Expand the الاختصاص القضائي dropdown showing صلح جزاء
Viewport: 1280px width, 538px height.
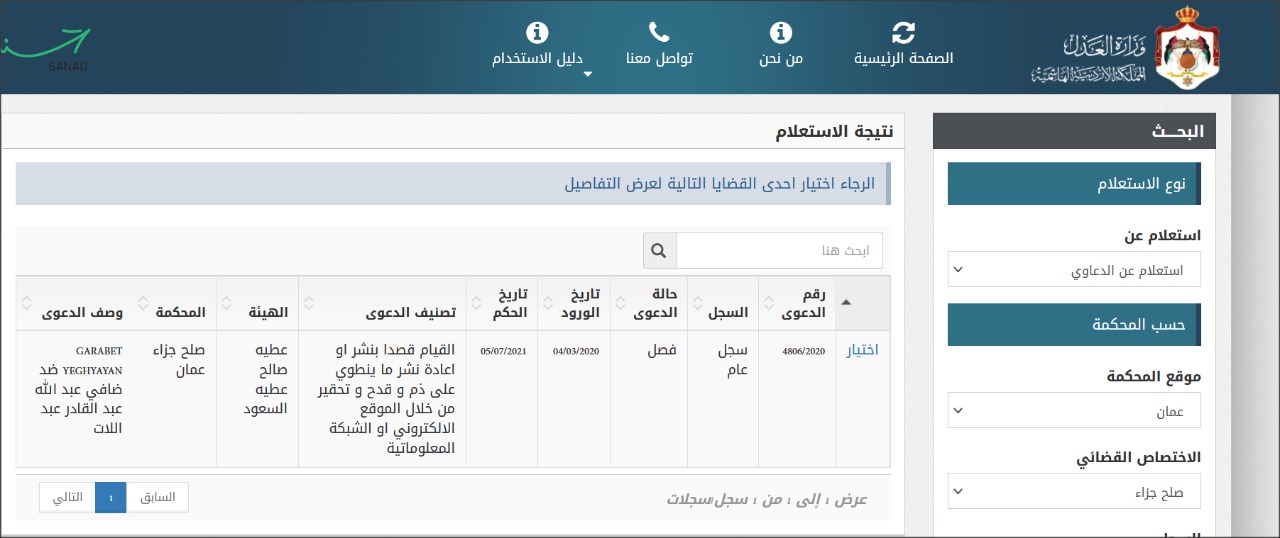tap(1074, 491)
